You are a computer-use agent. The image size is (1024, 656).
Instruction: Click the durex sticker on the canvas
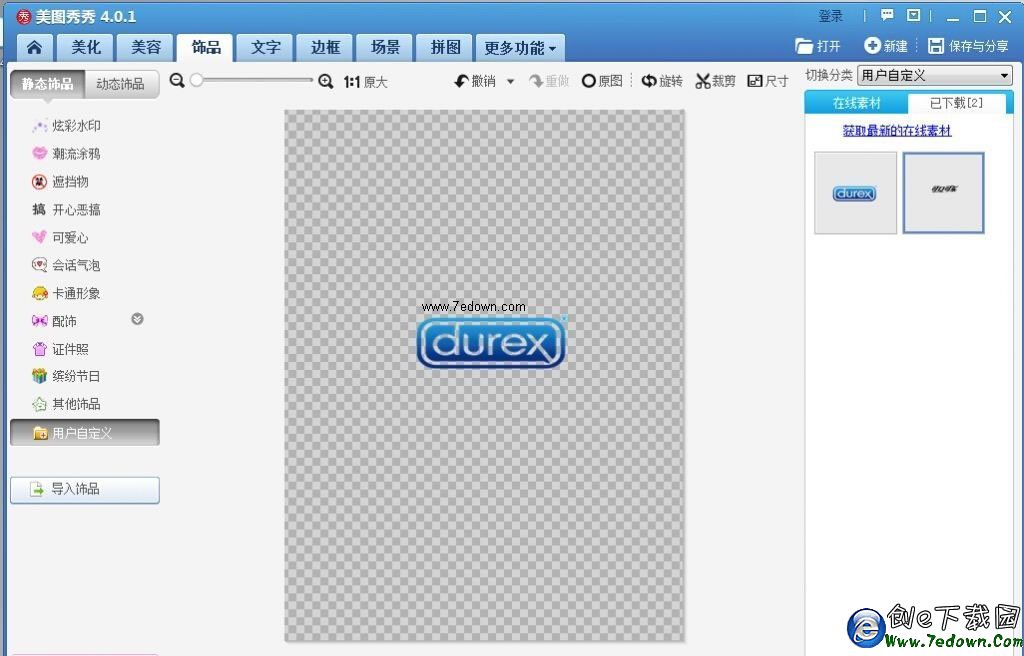pos(491,343)
